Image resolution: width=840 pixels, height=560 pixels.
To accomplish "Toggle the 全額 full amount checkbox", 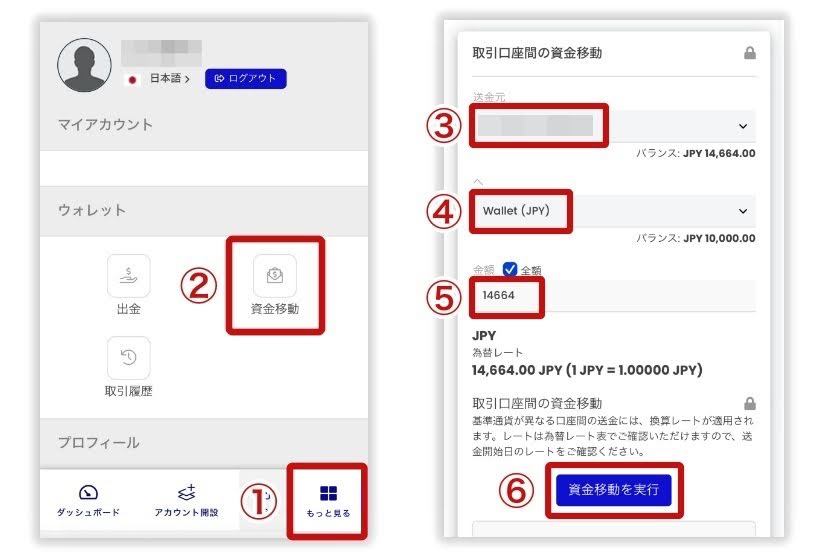I will coord(509,269).
